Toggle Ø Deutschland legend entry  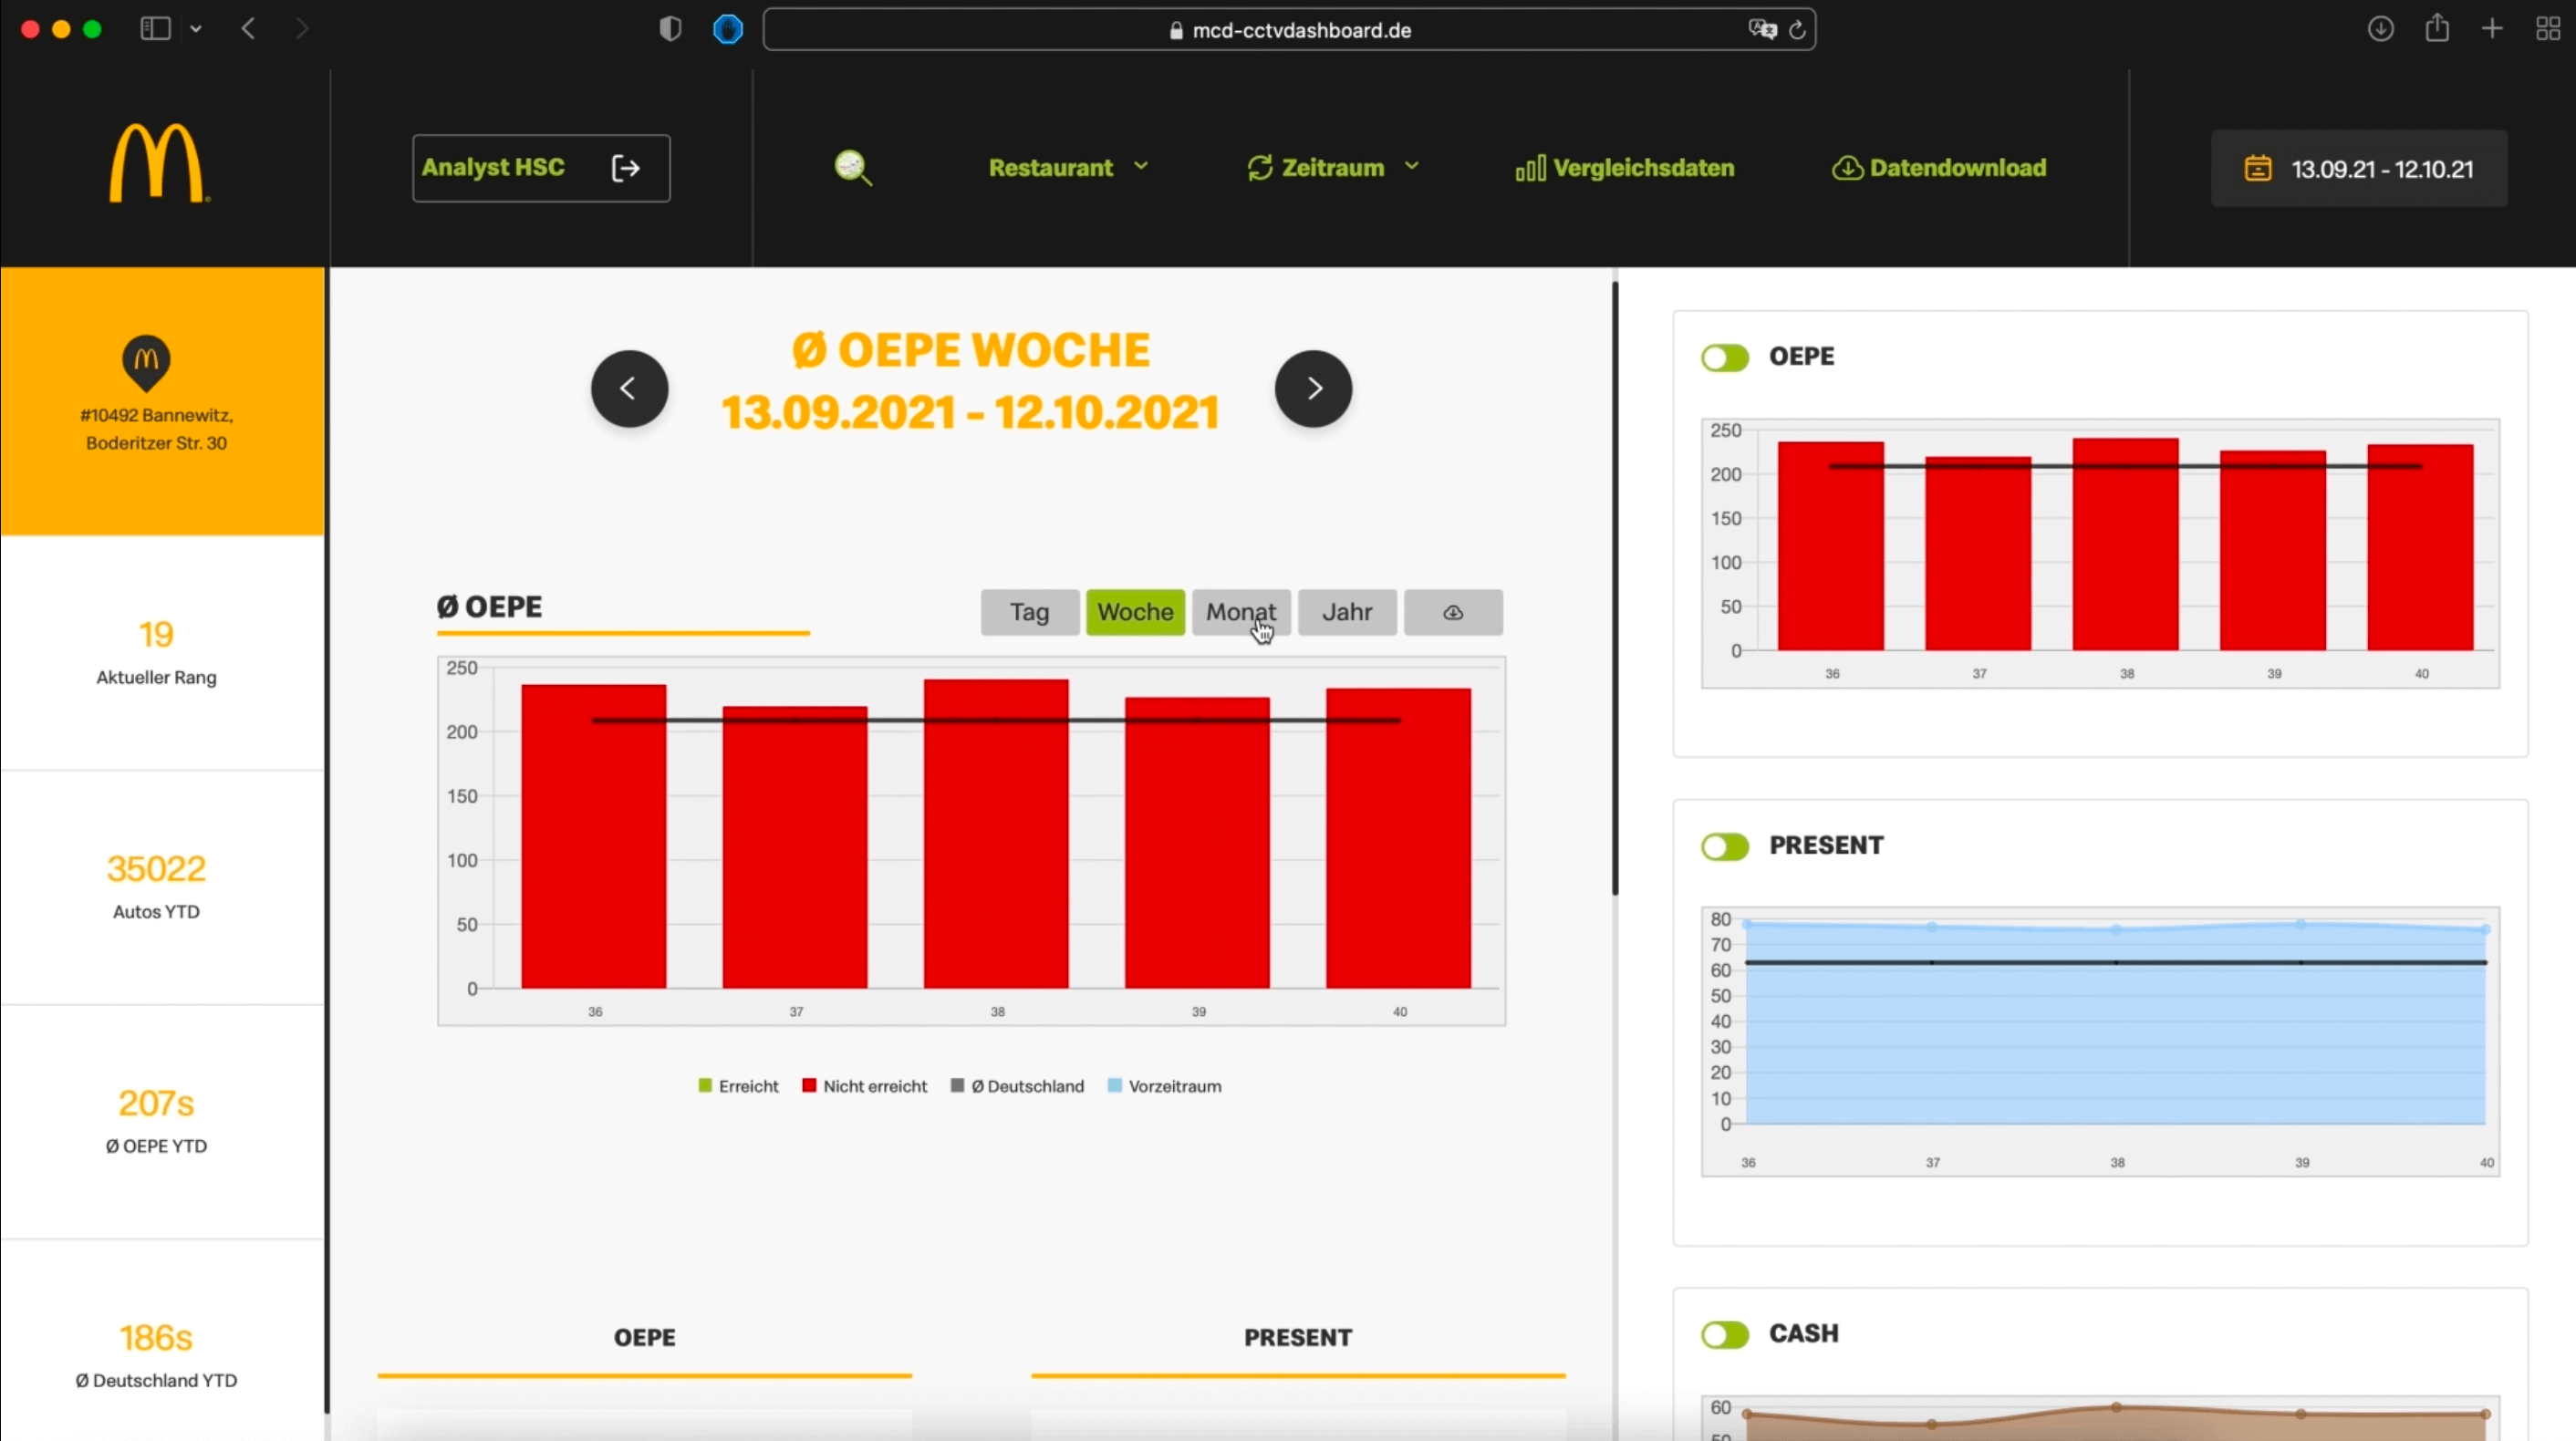click(1017, 1086)
